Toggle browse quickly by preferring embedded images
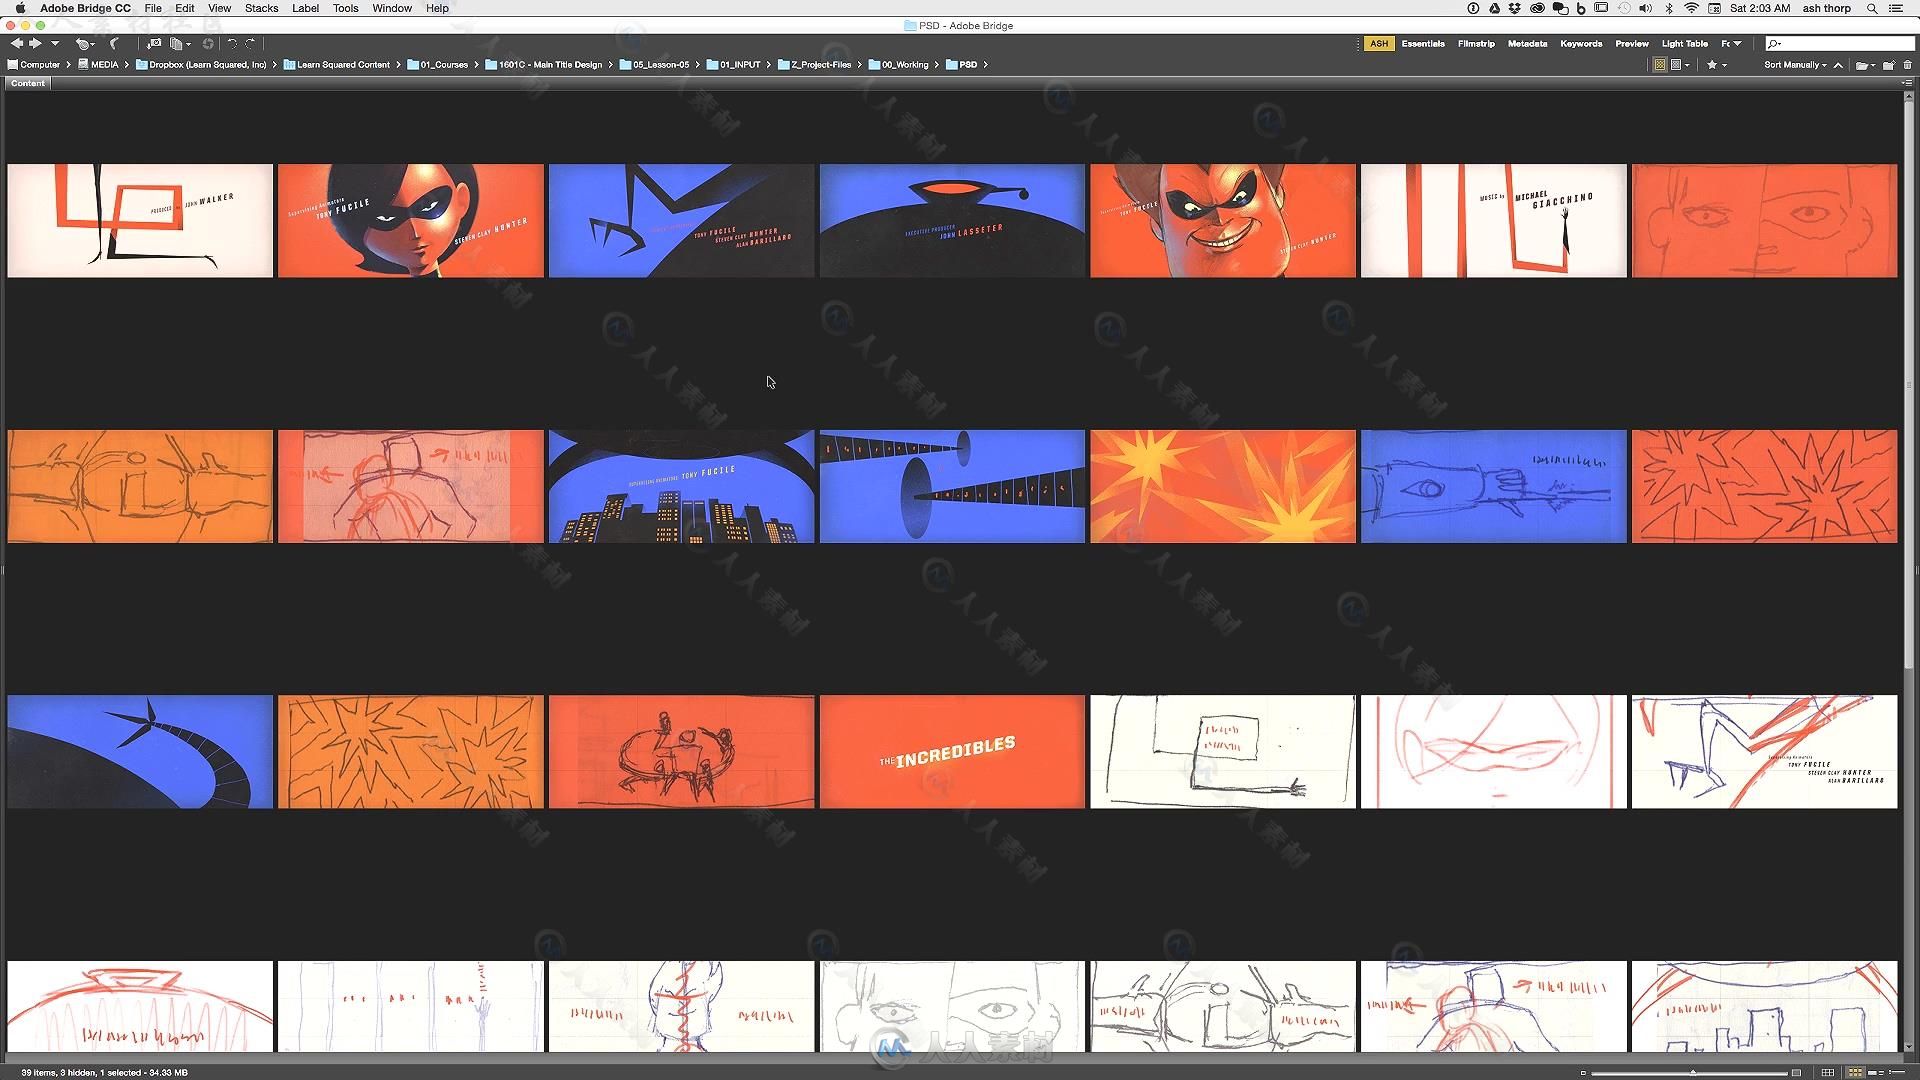 click(x=1660, y=65)
